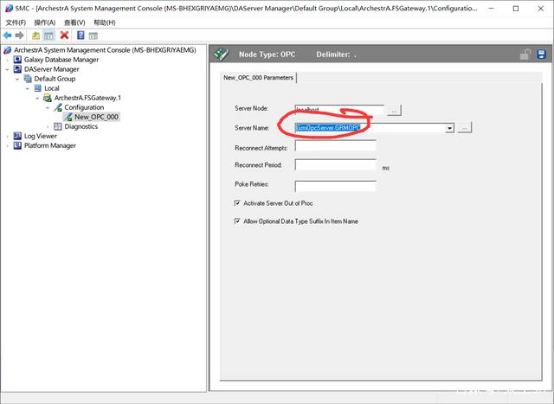Click the save disk icon in header
This screenshot has height=404, width=554.
[541, 54]
